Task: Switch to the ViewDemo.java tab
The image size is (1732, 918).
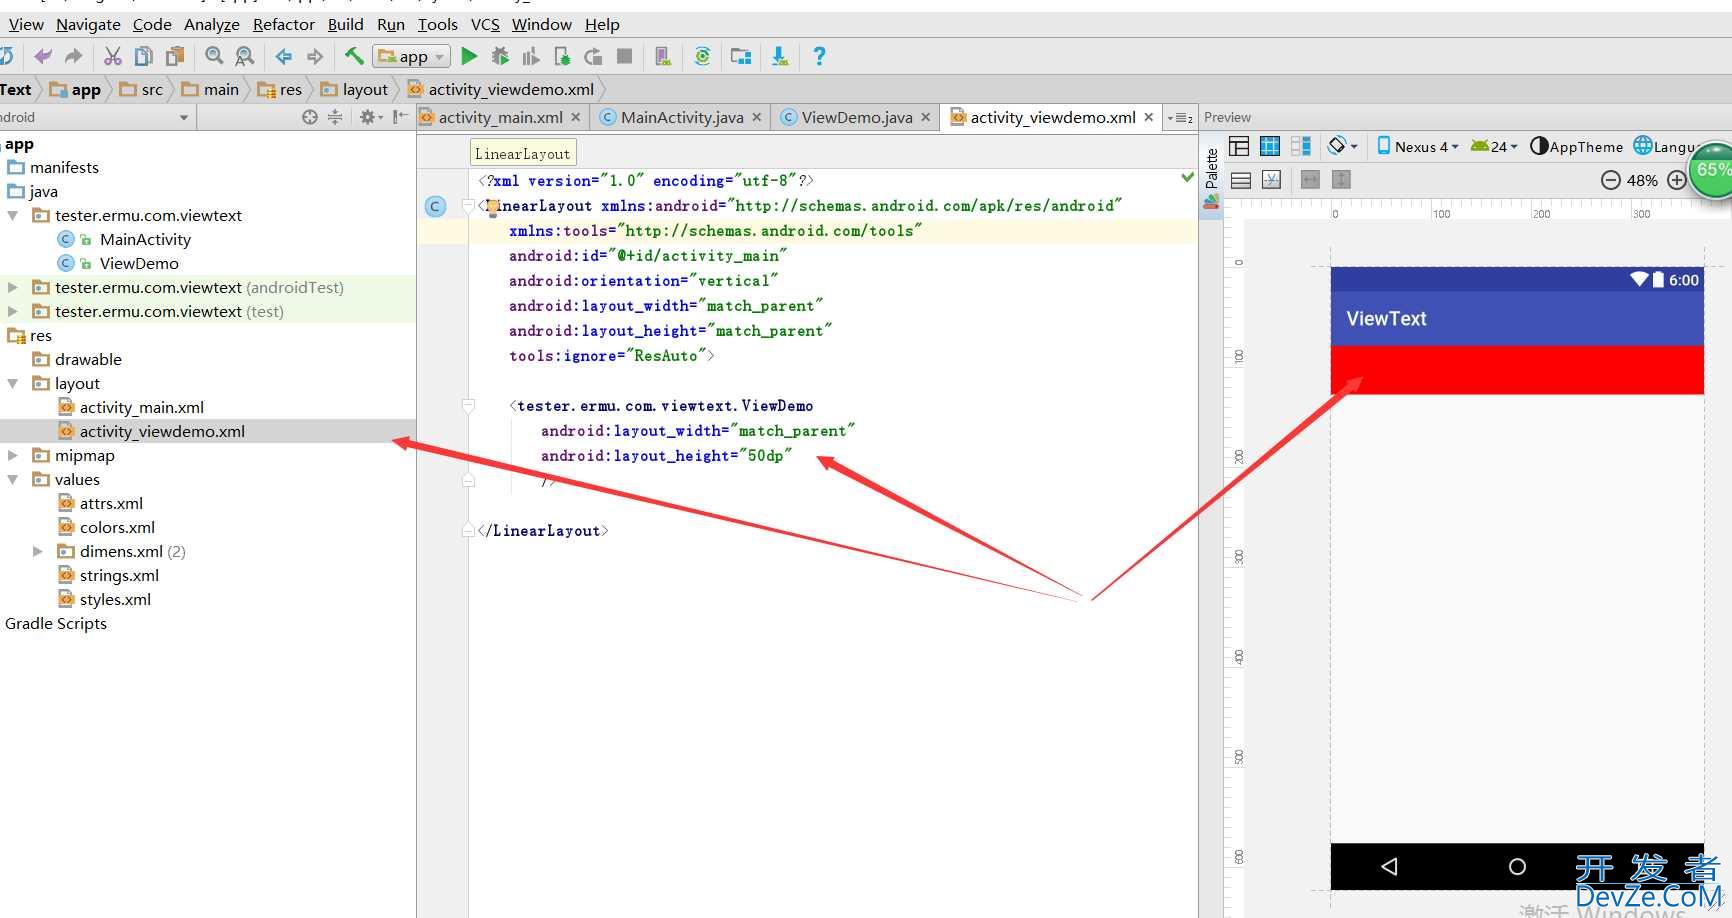Action: (857, 117)
